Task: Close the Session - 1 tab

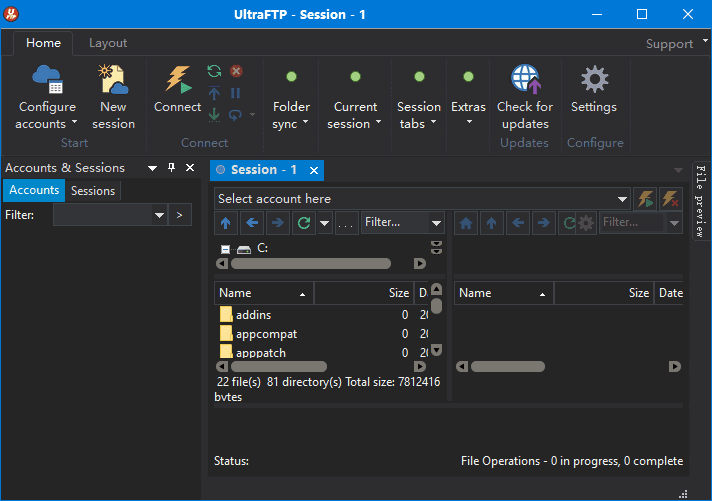Action: tap(314, 170)
